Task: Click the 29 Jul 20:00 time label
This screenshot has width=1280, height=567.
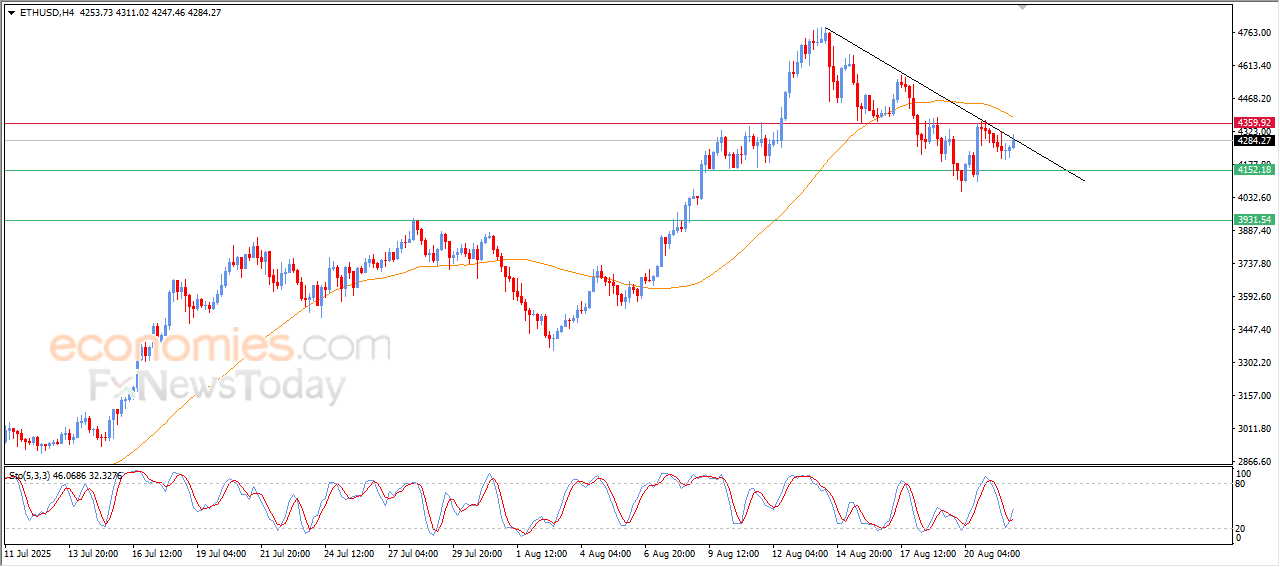Action: 476,553
